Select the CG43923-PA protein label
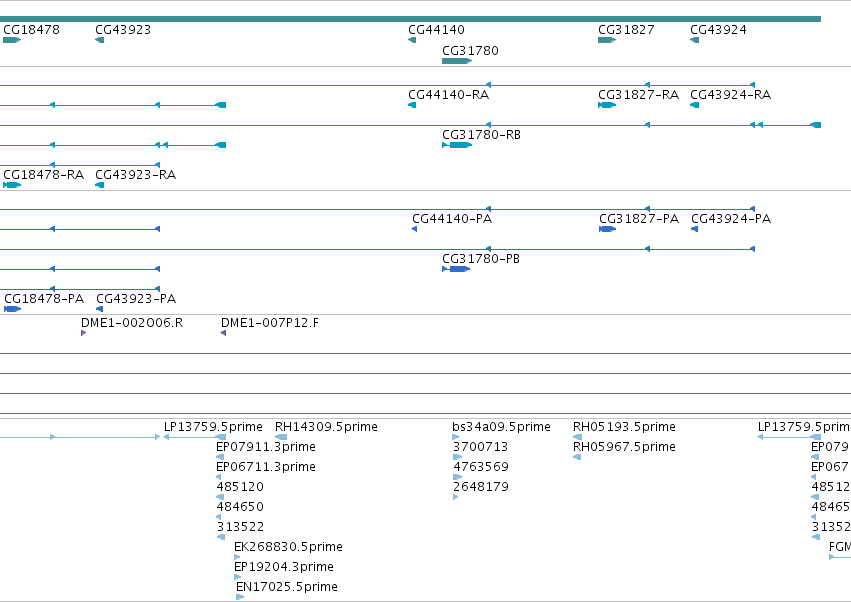 [136, 299]
